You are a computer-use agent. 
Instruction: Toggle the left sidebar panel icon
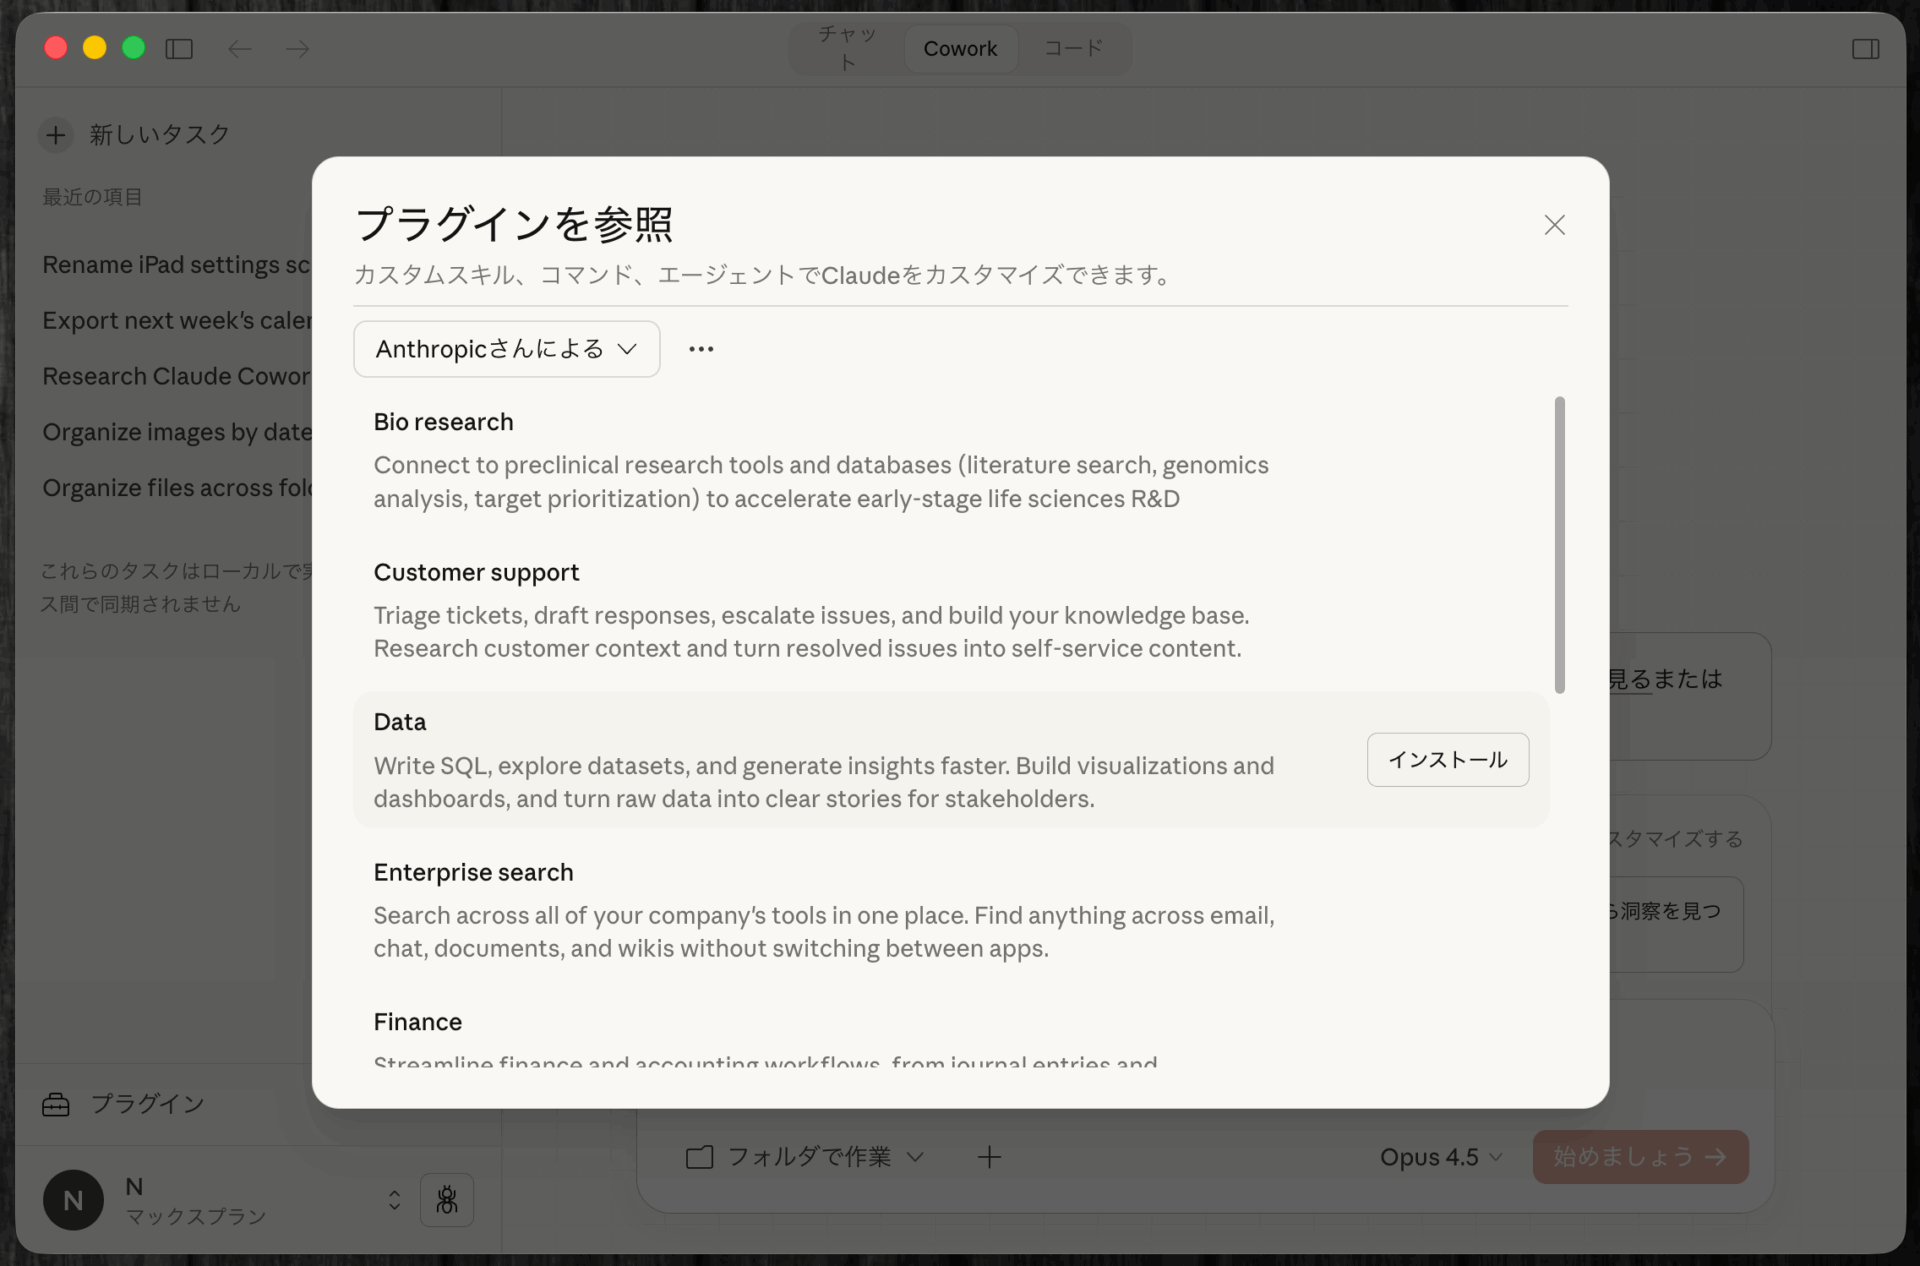point(179,48)
